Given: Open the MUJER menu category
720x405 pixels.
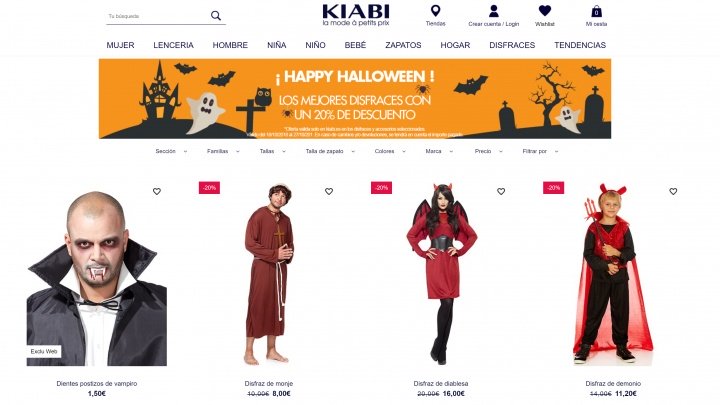Looking at the screenshot, I should click(x=120, y=45).
